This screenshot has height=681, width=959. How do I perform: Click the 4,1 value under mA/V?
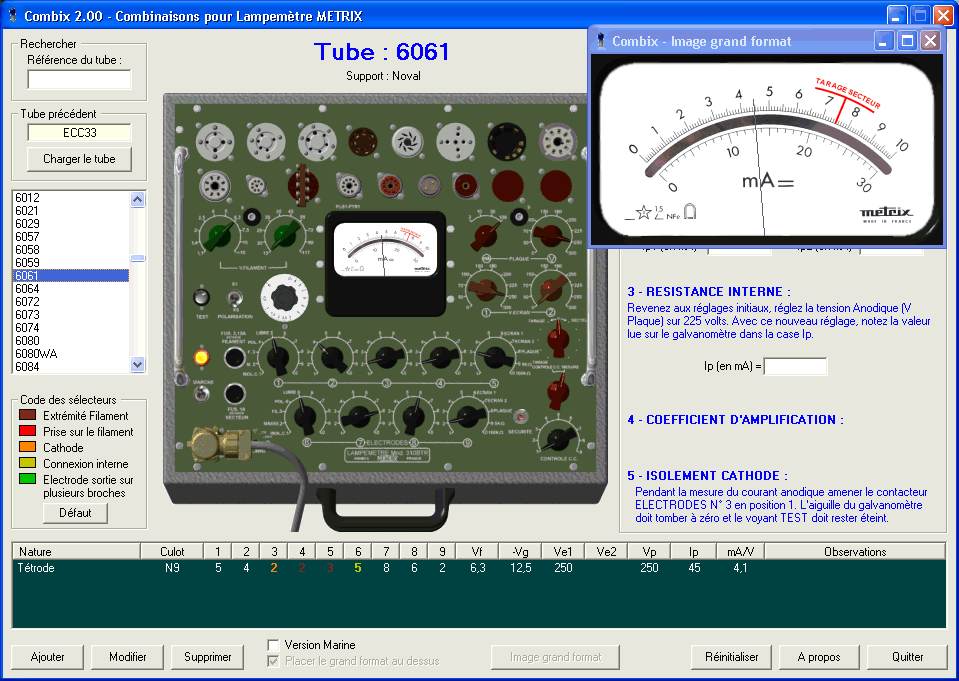click(x=740, y=568)
